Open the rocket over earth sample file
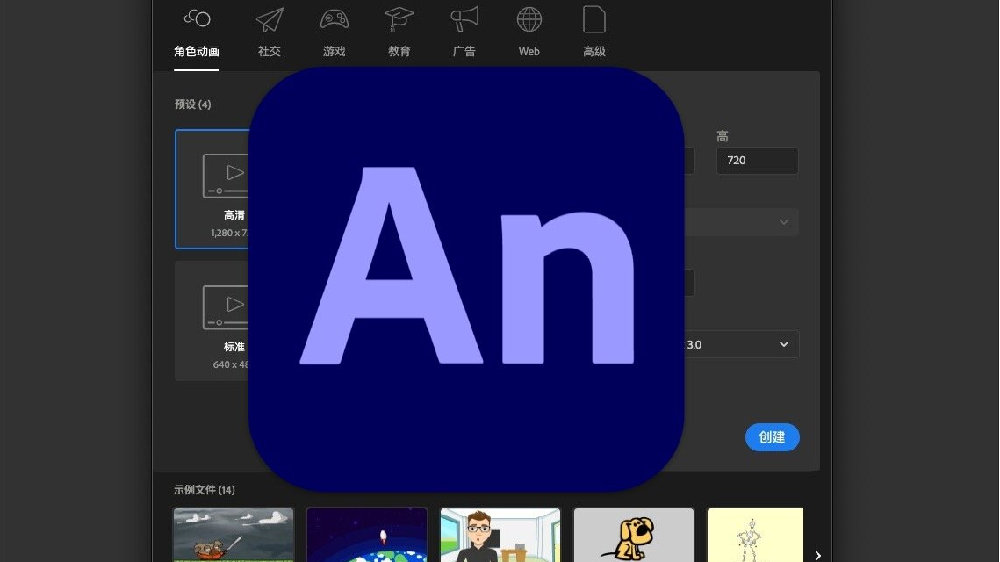Screen dimensions: 1000x562 pos(367,535)
